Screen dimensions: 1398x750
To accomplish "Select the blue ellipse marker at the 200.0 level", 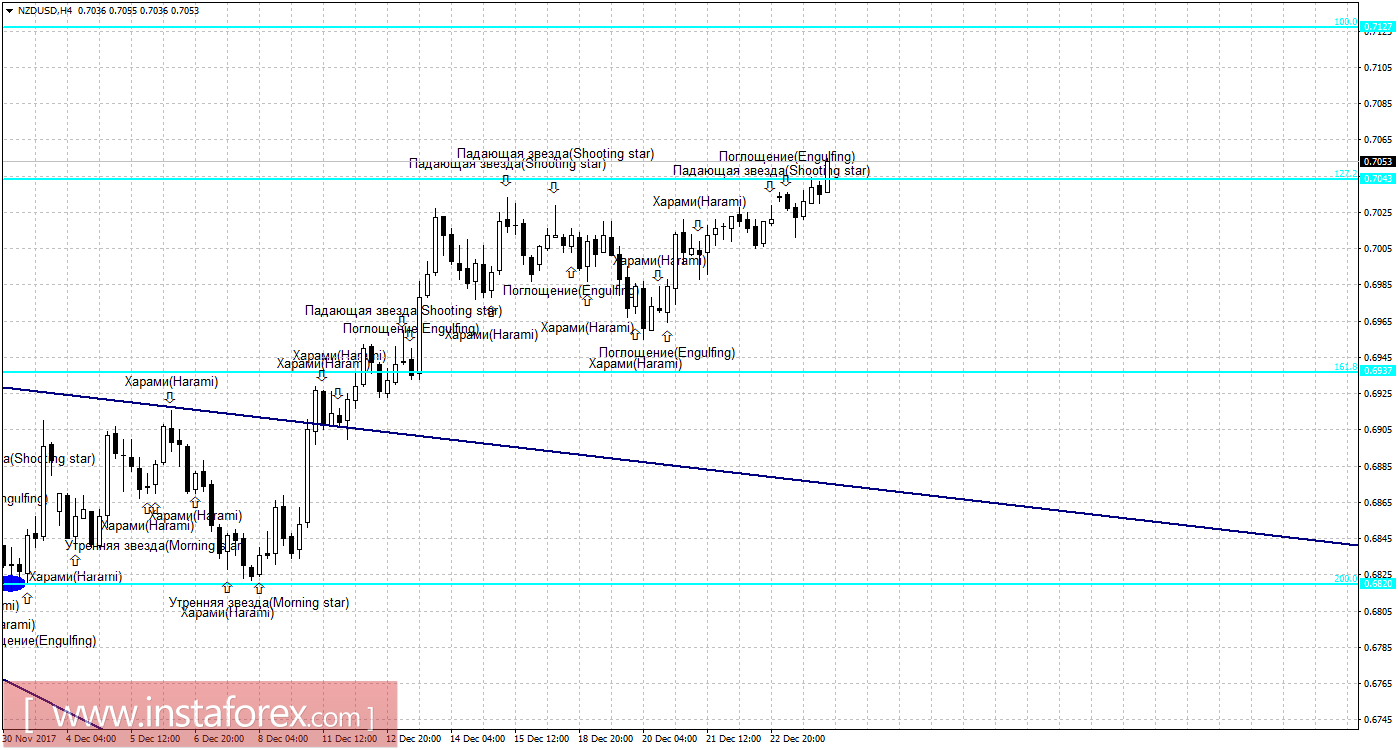I will (x=12, y=583).
